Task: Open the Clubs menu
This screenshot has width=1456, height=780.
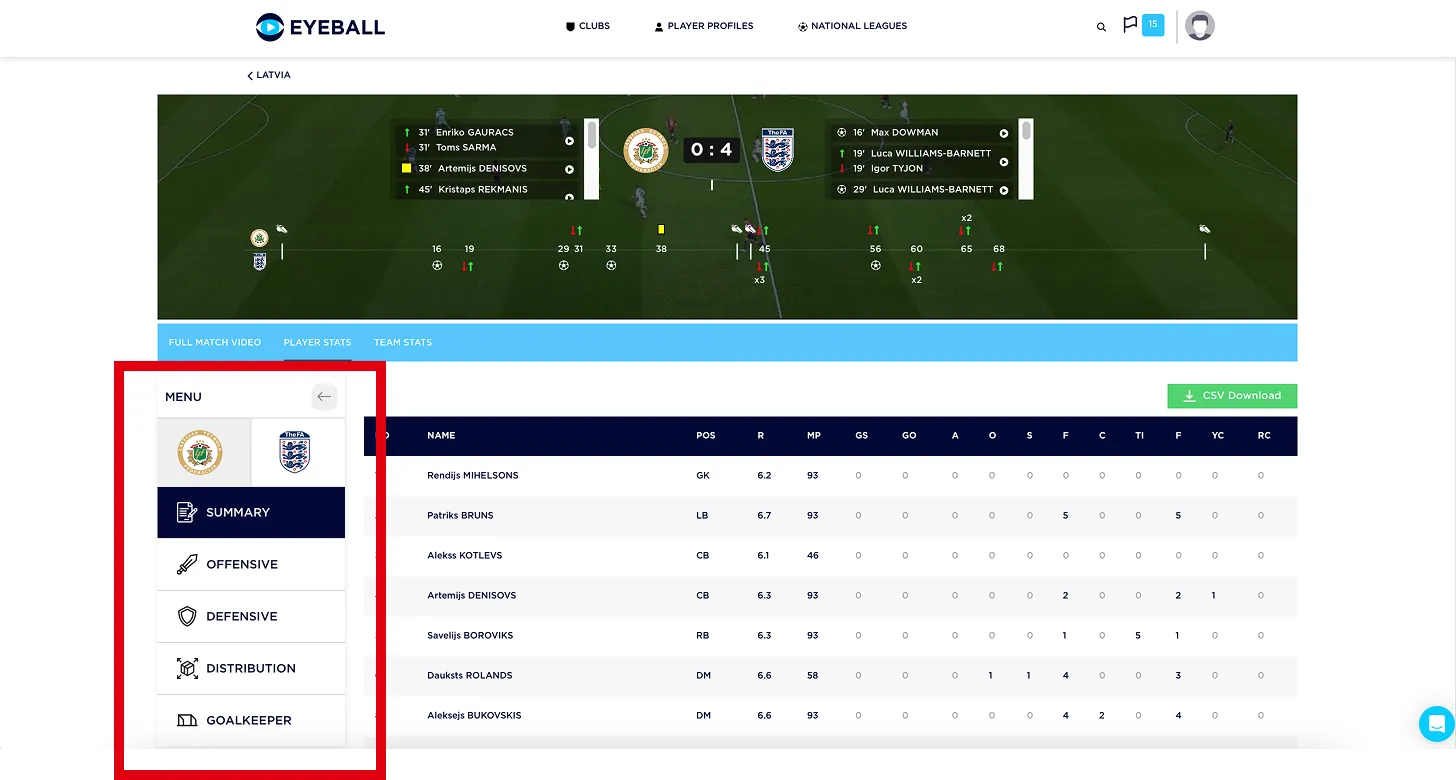Action: click(x=588, y=26)
